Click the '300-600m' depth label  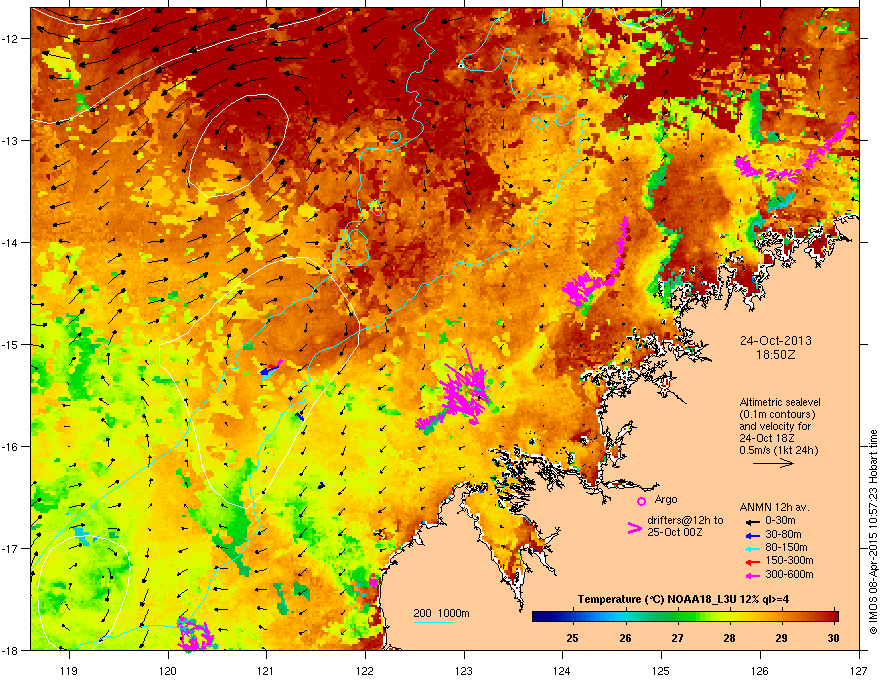(x=789, y=575)
